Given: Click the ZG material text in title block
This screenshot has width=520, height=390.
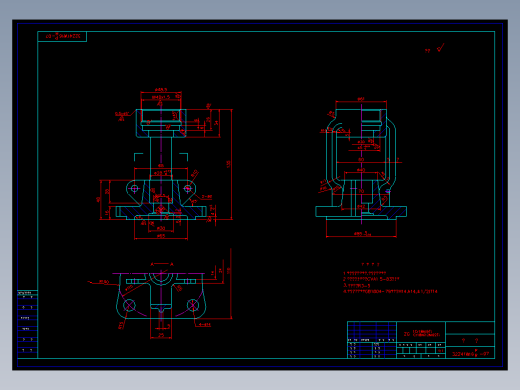Looking at the screenshot, I should tap(422, 333).
